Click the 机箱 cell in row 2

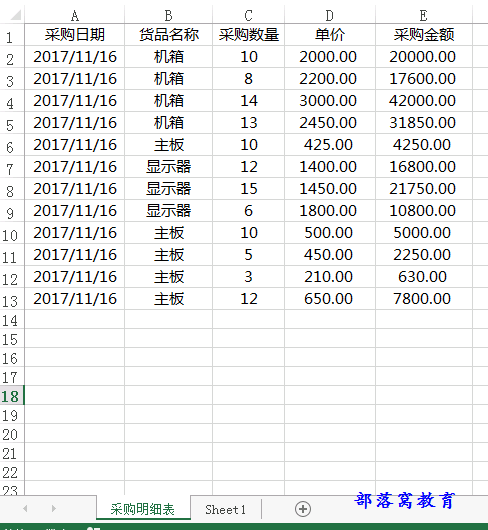point(169,57)
